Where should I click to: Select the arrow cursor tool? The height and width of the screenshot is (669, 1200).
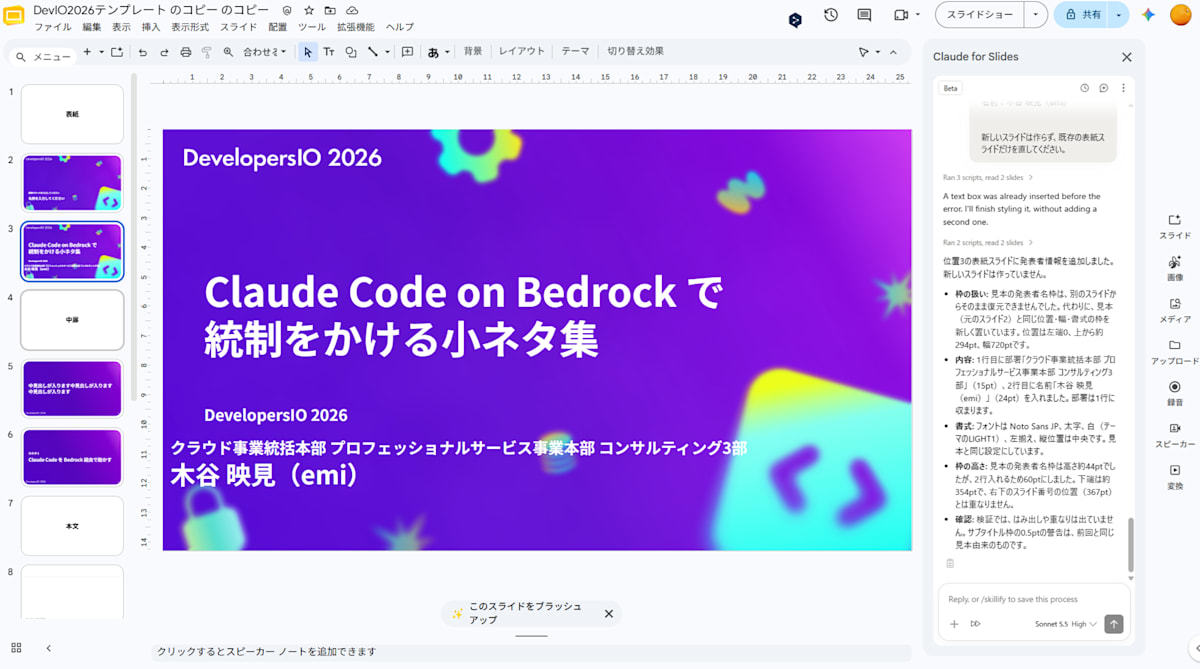[307, 52]
